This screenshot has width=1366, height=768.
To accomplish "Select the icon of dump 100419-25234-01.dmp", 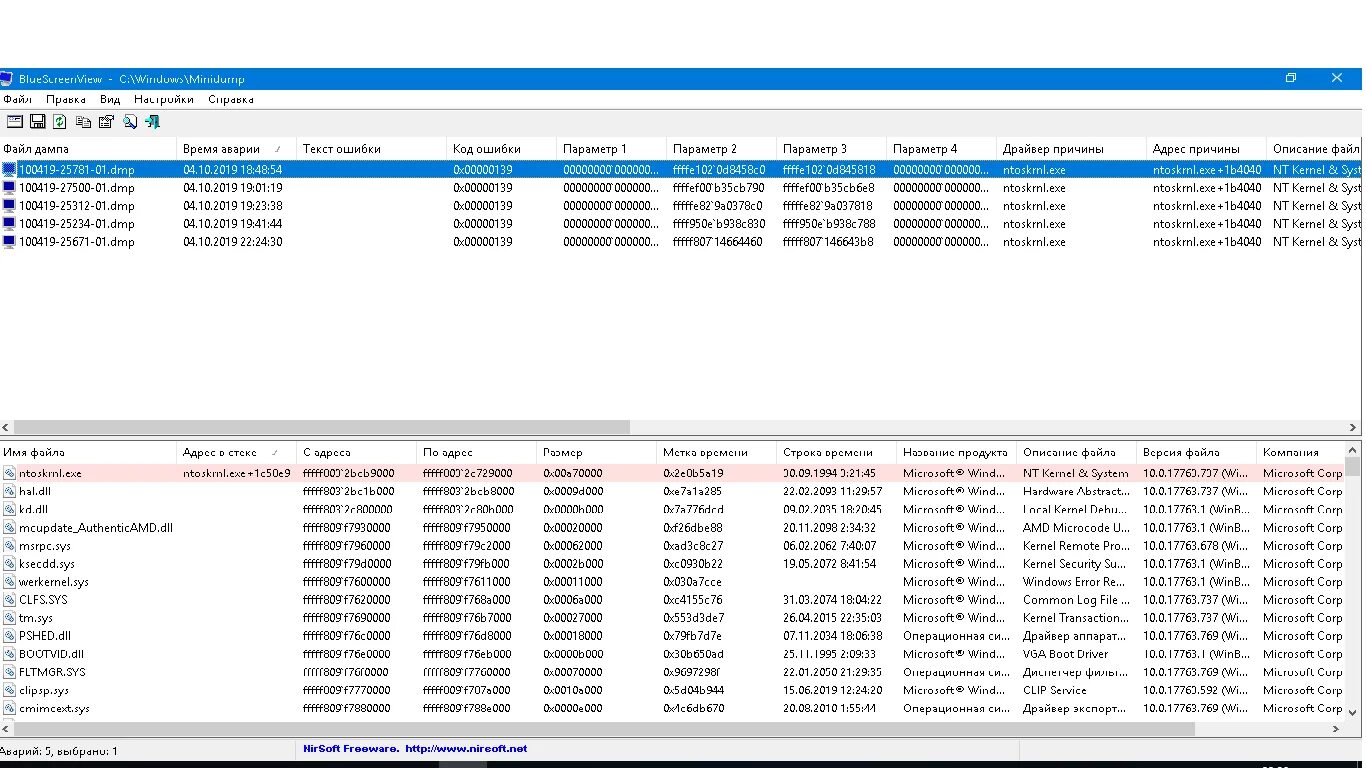I will (x=10, y=224).
